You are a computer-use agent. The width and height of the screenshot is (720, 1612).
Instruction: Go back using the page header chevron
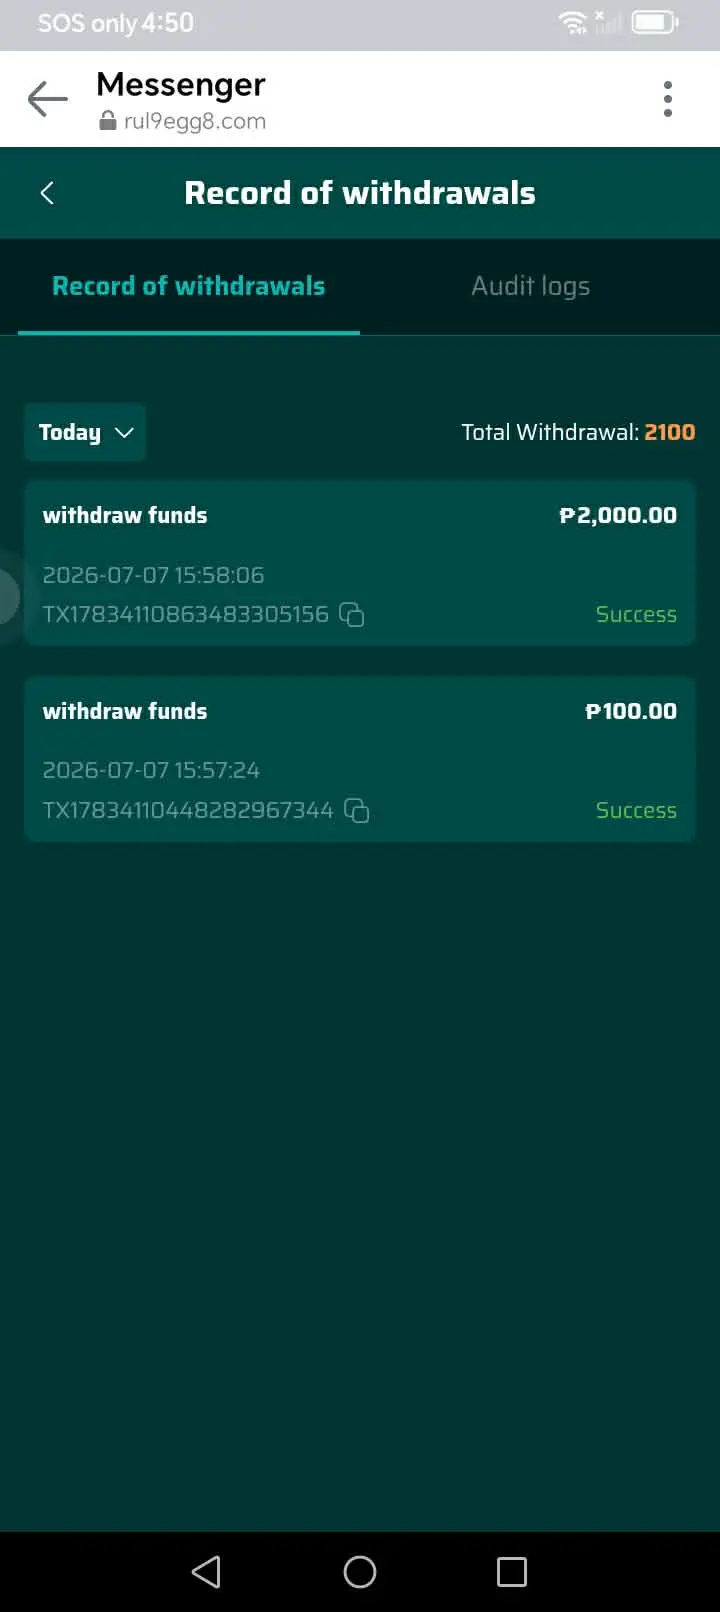(47, 193)
